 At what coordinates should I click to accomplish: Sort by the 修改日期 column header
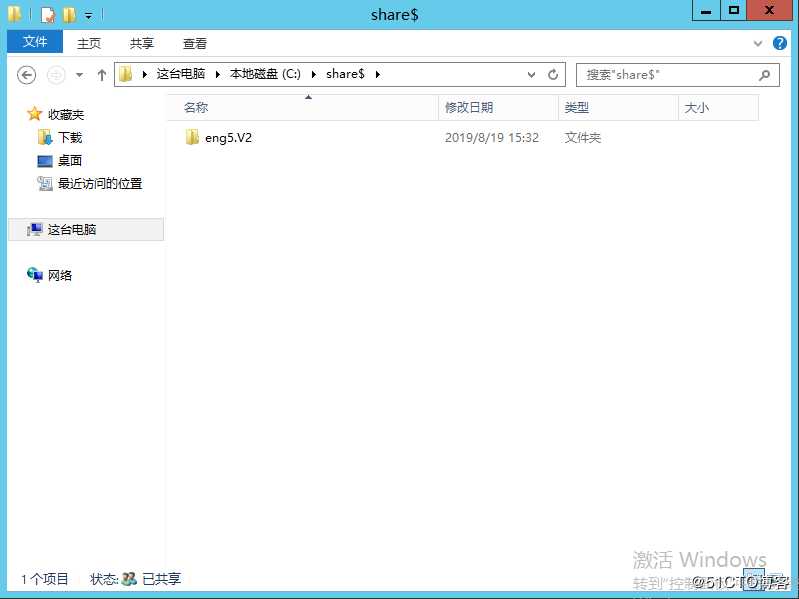coord(498,107)
